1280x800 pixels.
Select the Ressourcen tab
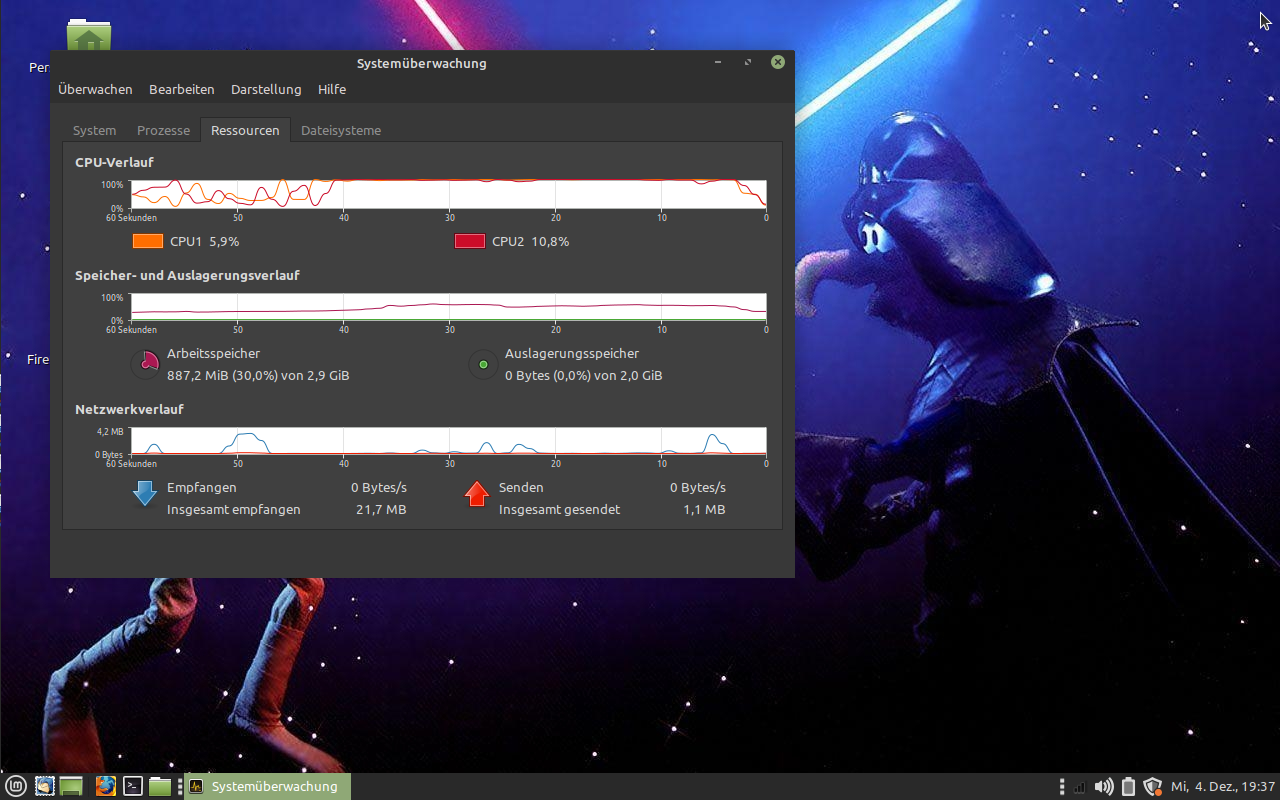245,130
